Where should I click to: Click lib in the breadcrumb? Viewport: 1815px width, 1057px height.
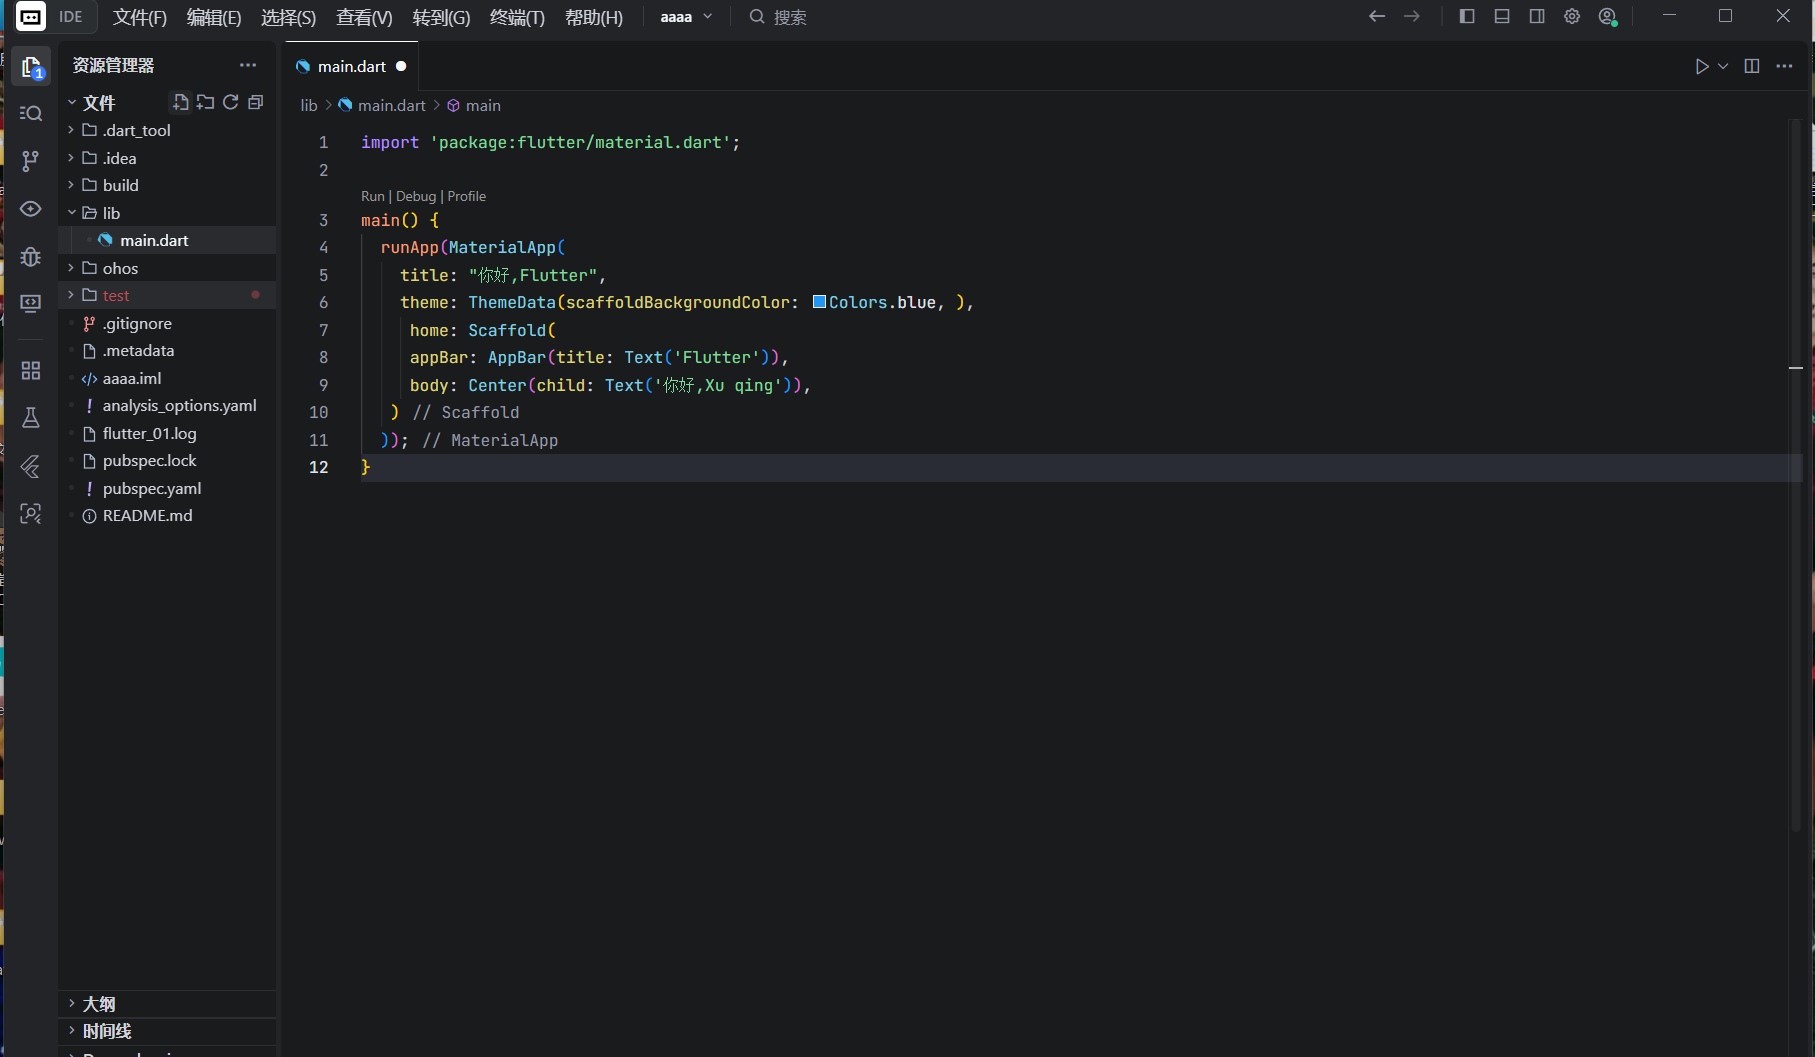(x=309, y=105)
